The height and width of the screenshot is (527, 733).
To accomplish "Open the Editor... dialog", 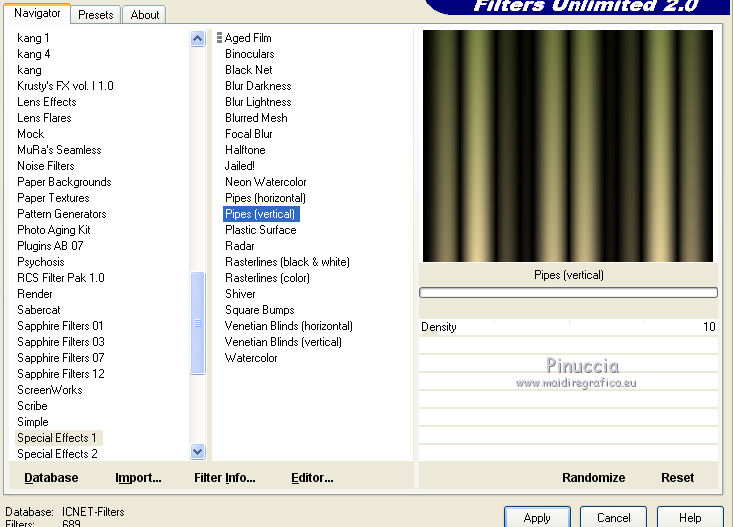I will 312,477.
